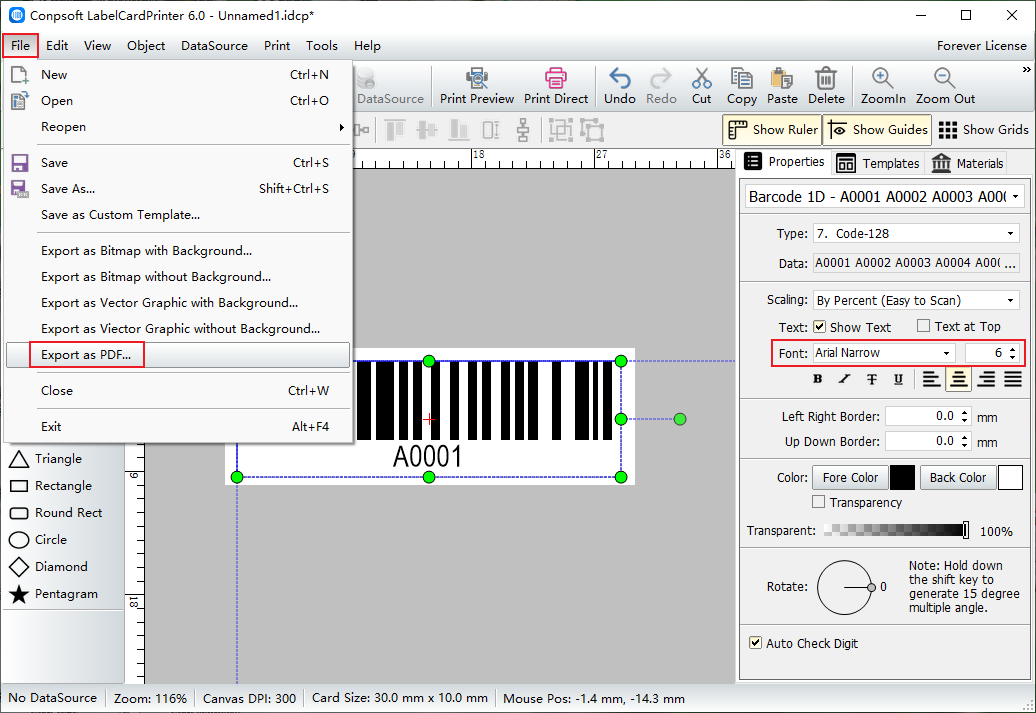Viewport: 1036px width, 713px height.
Task: Open the Scaling mode dropdown
Action: (1010, 300)
